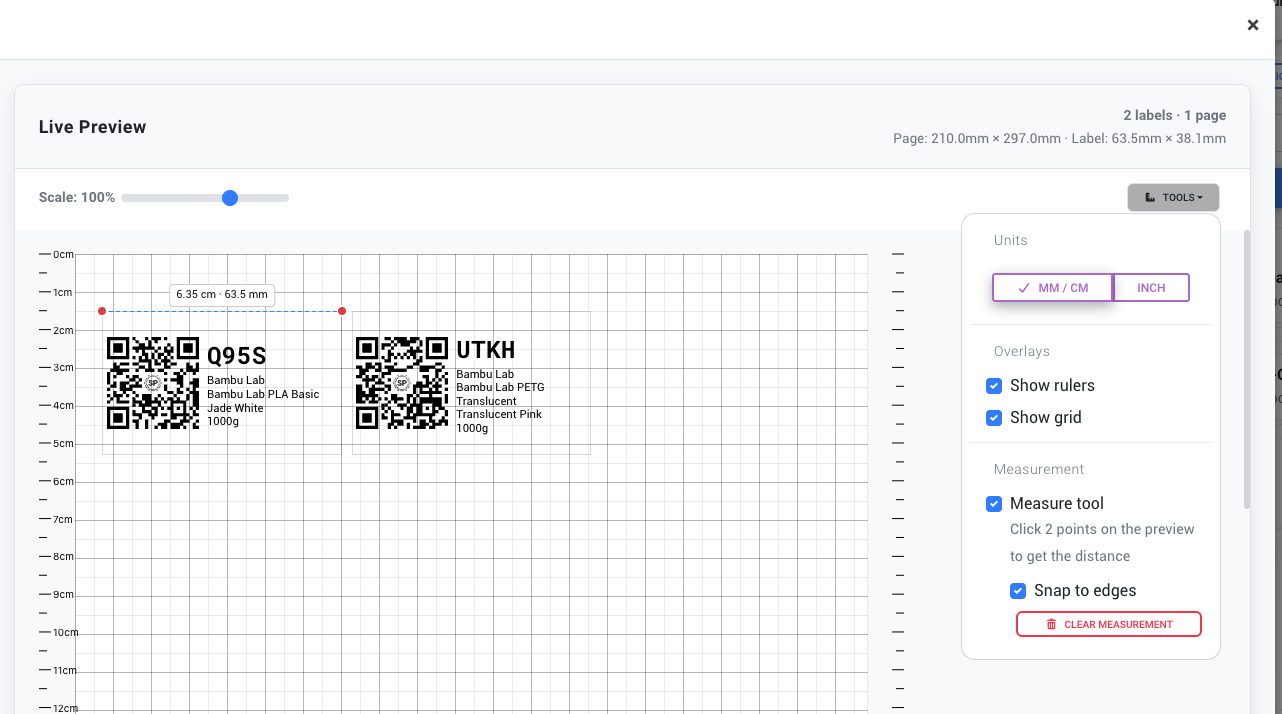This screenshot has width=1282, height=714.
Task: Click the checkmark icon in MM / CM
Action: tap(1023, 288)
